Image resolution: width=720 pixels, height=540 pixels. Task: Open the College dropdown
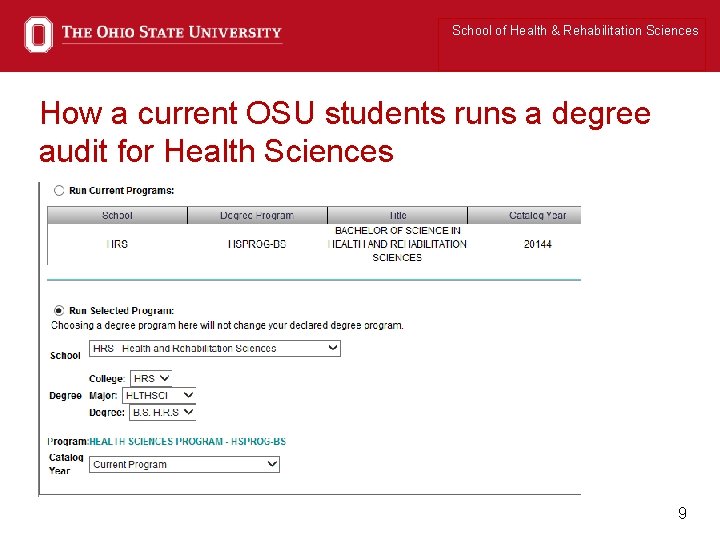(x=151, y=379)
